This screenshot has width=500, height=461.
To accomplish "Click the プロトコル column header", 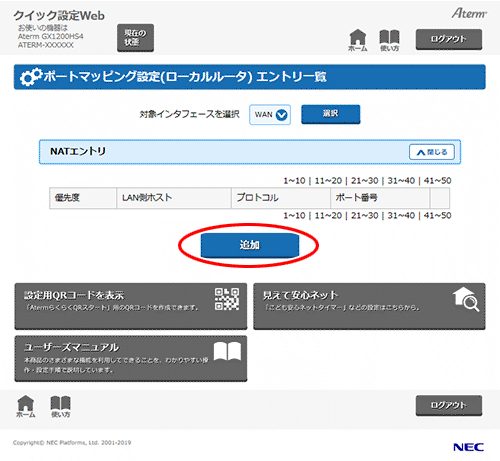I will (281, 198).
